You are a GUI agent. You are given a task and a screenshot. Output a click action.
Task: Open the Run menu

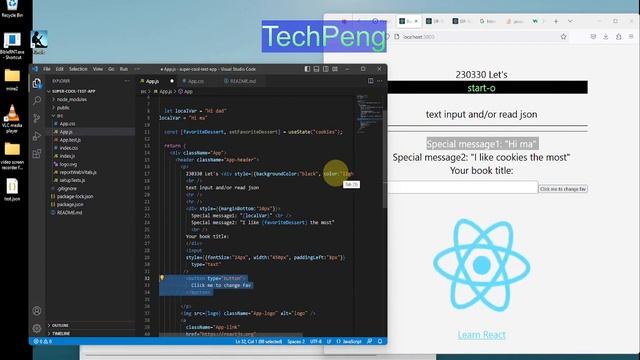pos(124,69)
